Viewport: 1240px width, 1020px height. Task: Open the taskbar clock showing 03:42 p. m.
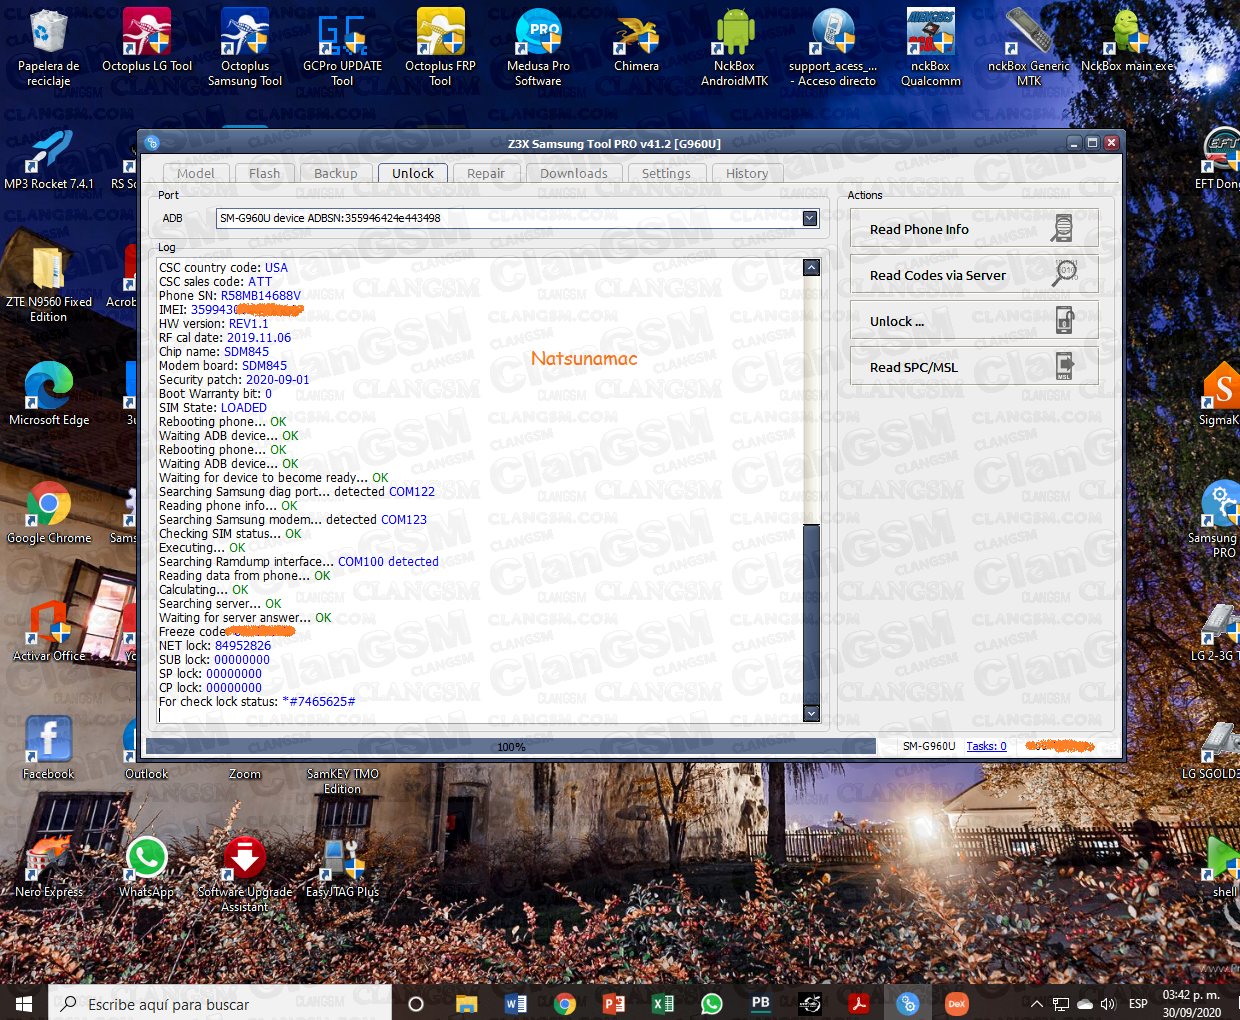click(1191, 1003)
